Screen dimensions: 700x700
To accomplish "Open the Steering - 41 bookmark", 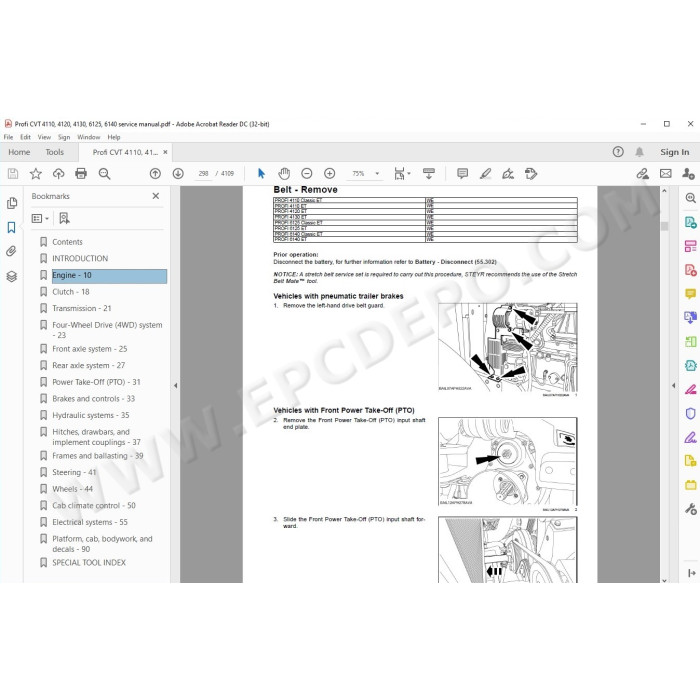I will pyautogui.click(x=74, y=472).
